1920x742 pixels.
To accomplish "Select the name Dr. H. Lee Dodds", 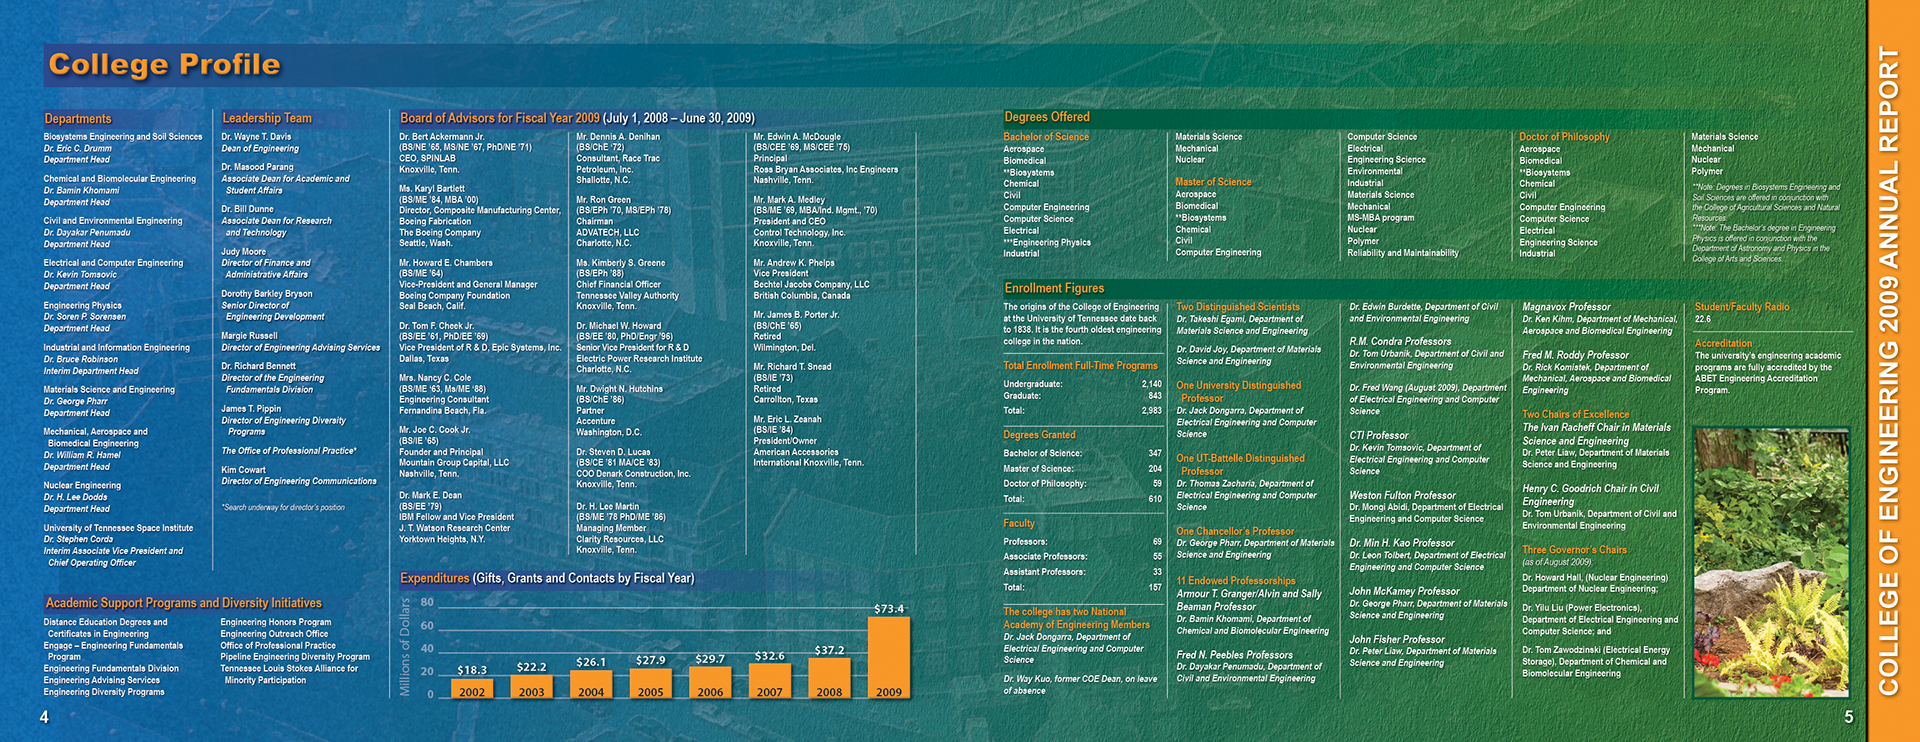I will [x=75, y=497].
